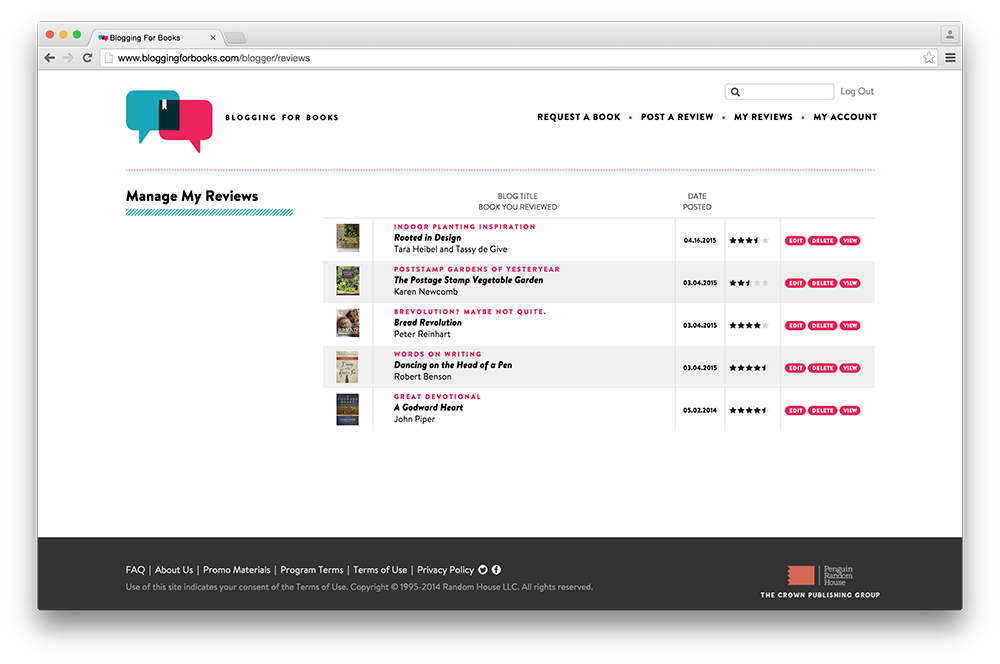This screenshot has width=1000, height=664.
Task: Bookmark the page with the star icon
Action: (x=929, y=58)
